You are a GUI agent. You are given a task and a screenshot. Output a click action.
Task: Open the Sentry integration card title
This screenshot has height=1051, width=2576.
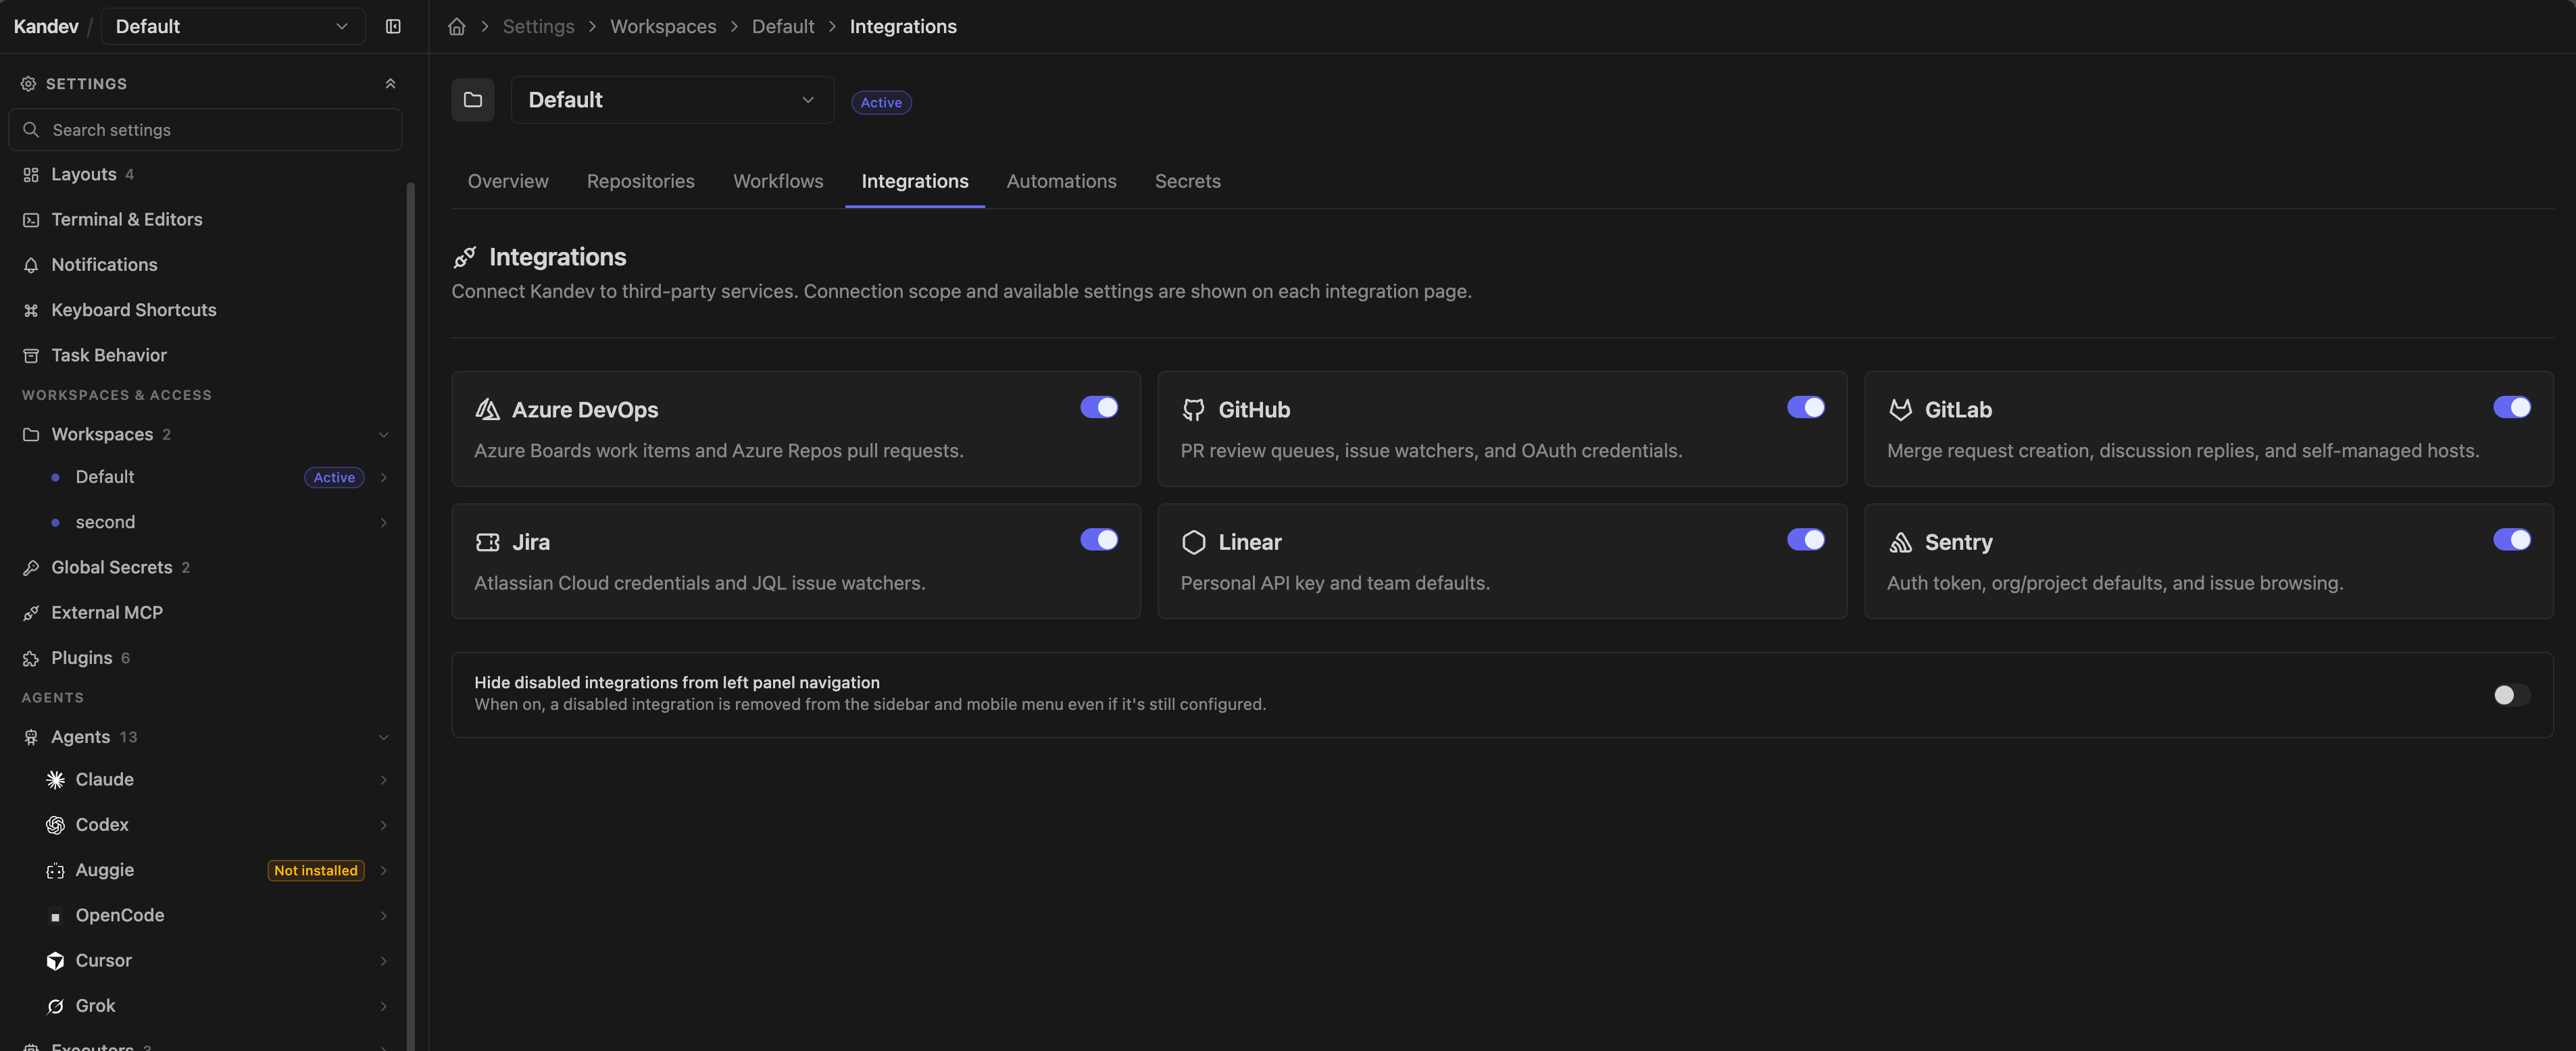[1958, 542]
